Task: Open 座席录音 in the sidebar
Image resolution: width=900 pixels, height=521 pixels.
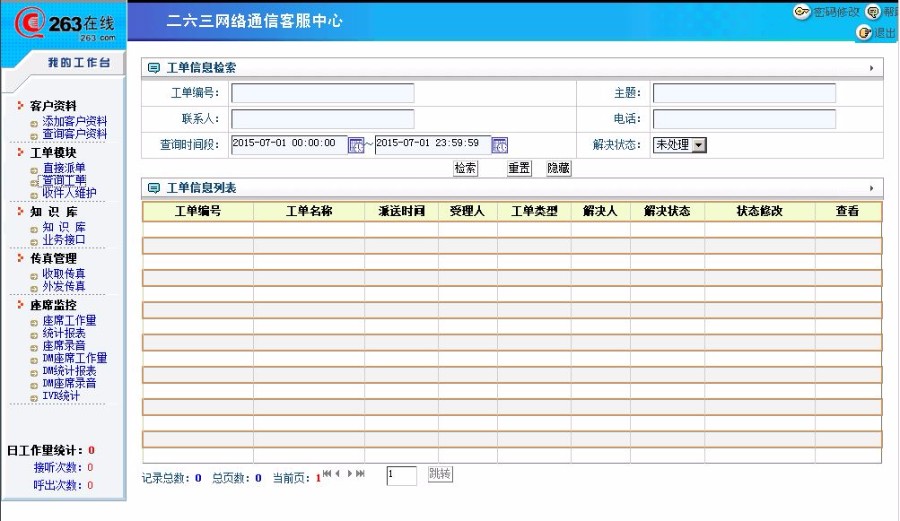Action: [x=64, y=345]
